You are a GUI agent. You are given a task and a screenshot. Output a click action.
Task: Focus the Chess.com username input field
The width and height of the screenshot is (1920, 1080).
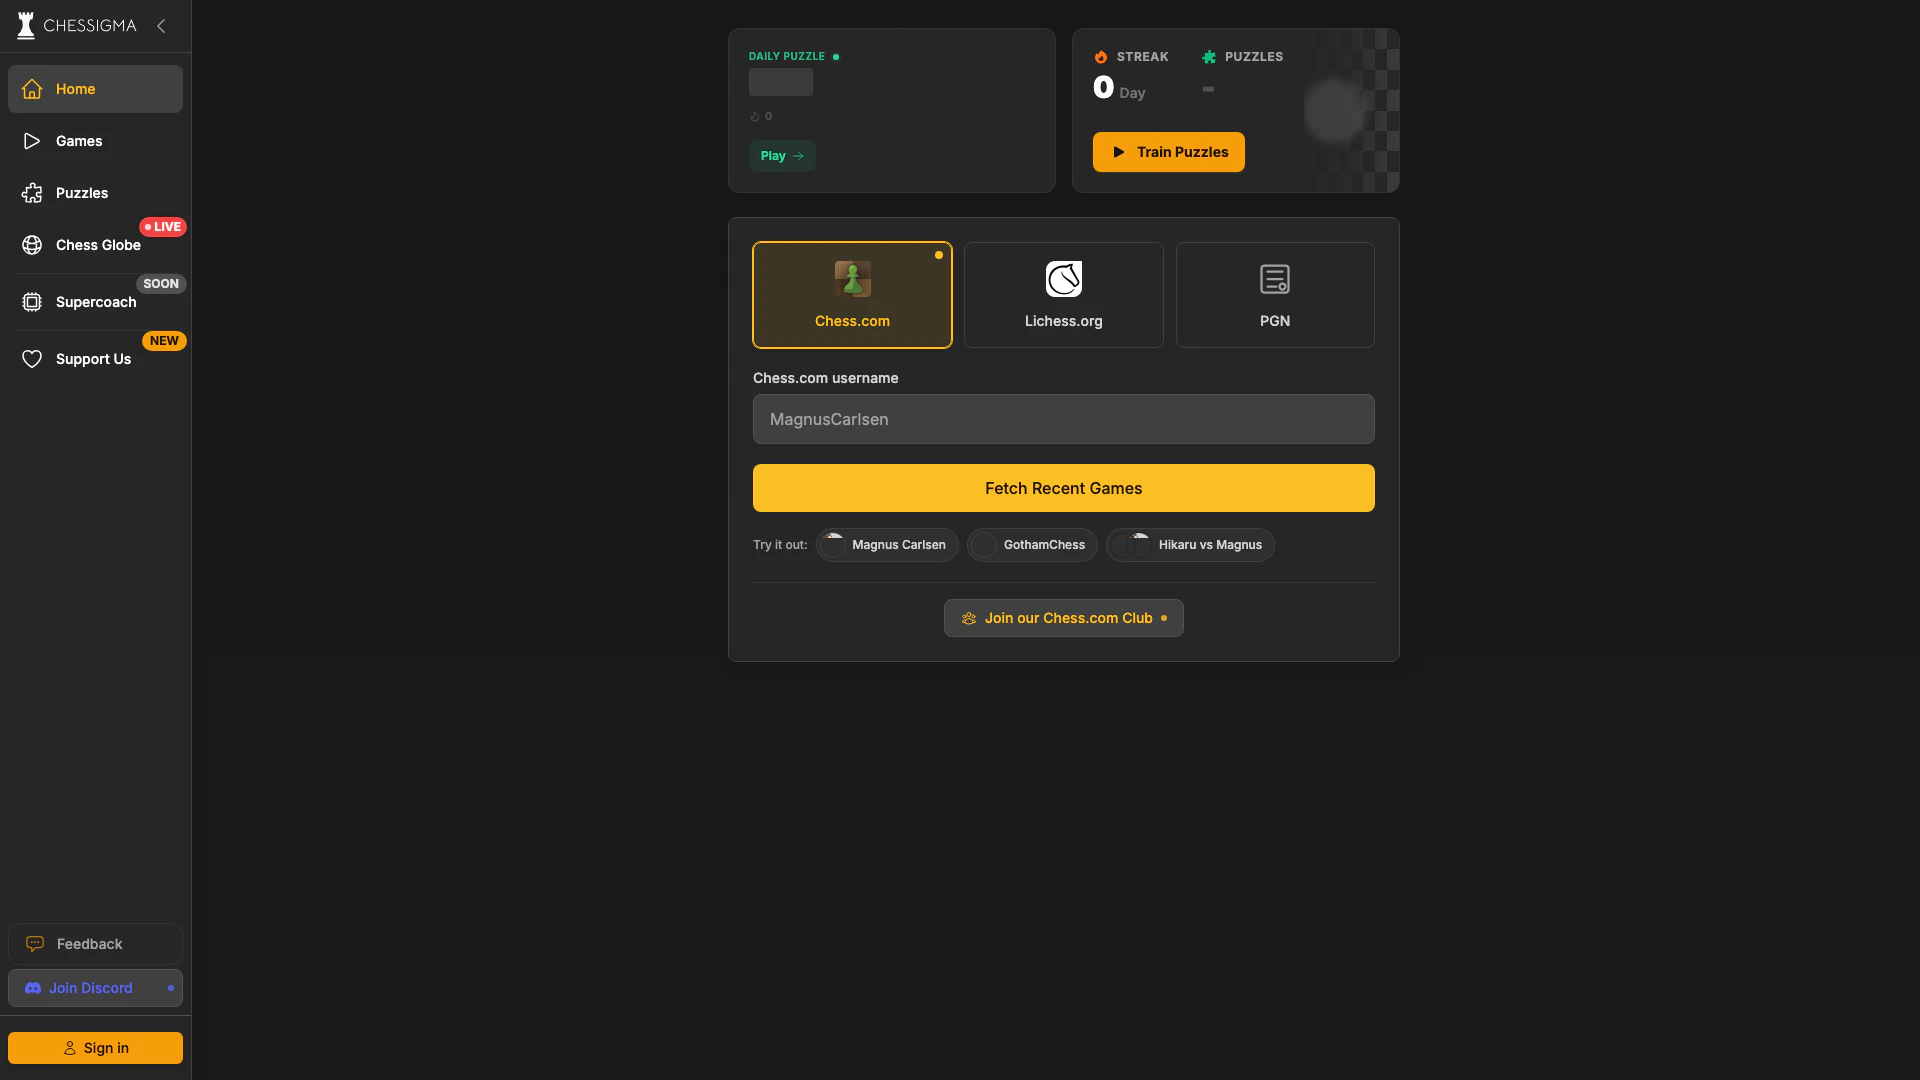coord(1063,419)
